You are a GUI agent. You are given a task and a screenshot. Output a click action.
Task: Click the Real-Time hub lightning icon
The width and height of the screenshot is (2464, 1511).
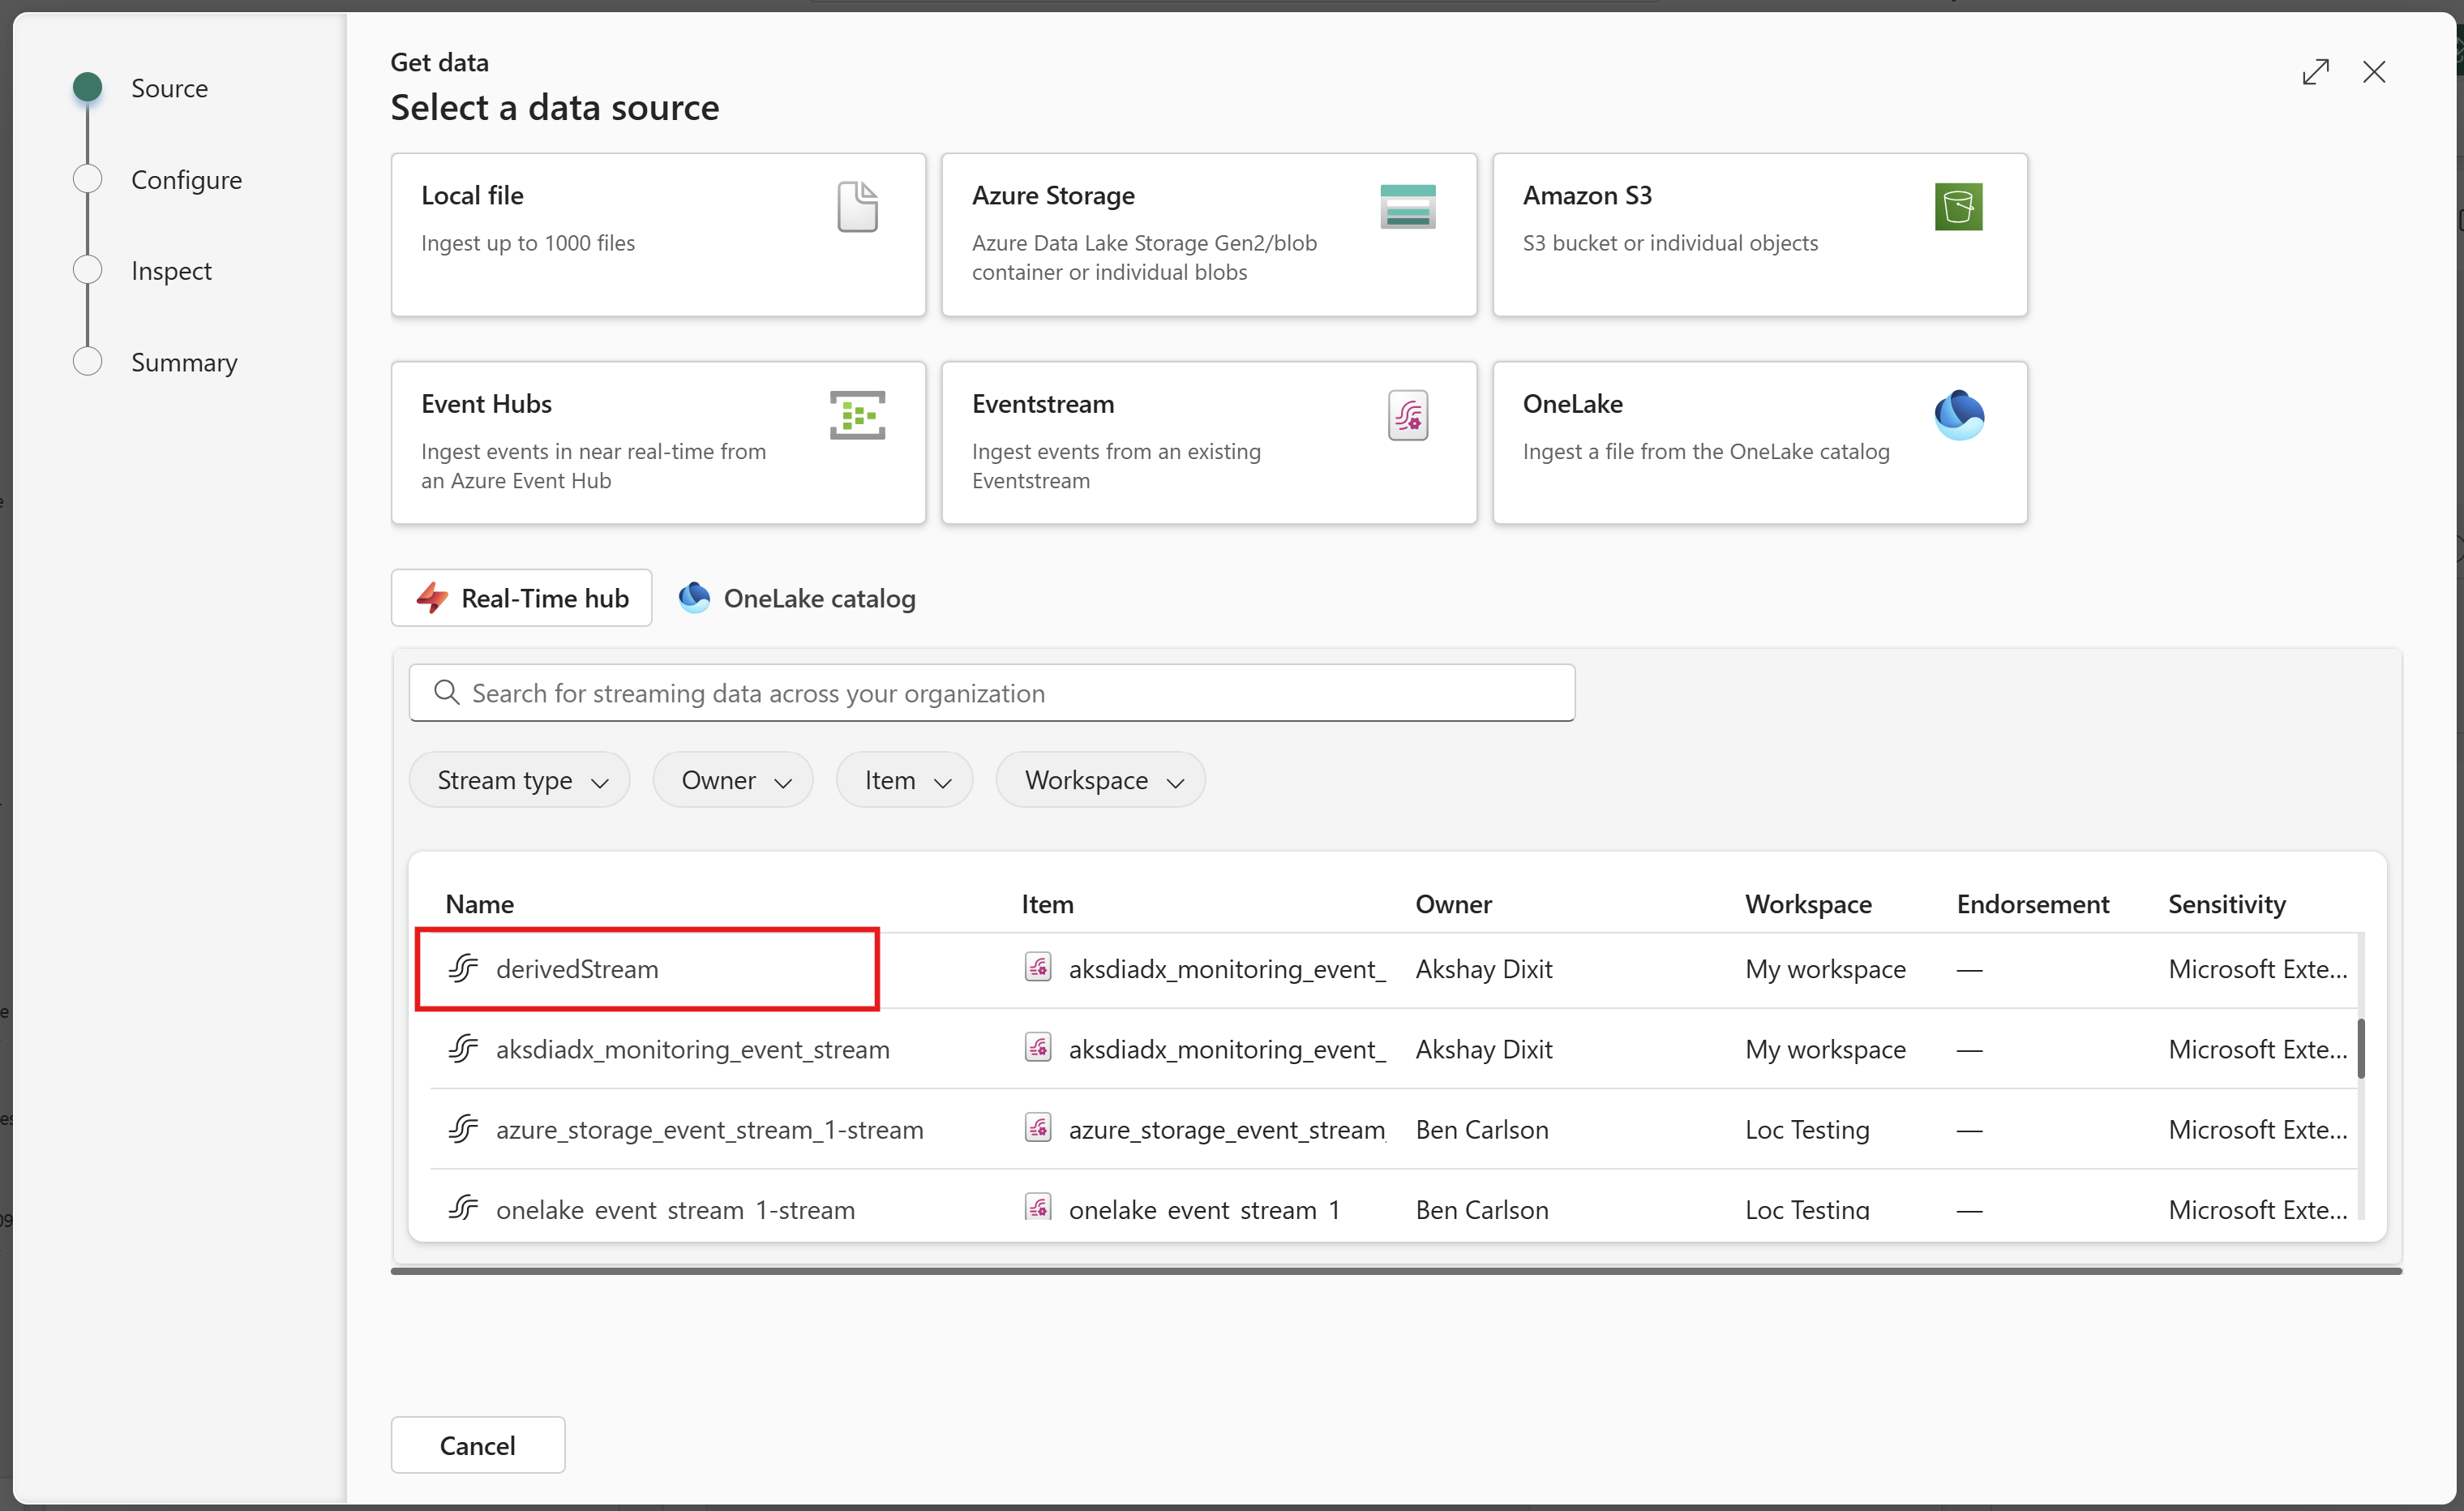(432, 598)
